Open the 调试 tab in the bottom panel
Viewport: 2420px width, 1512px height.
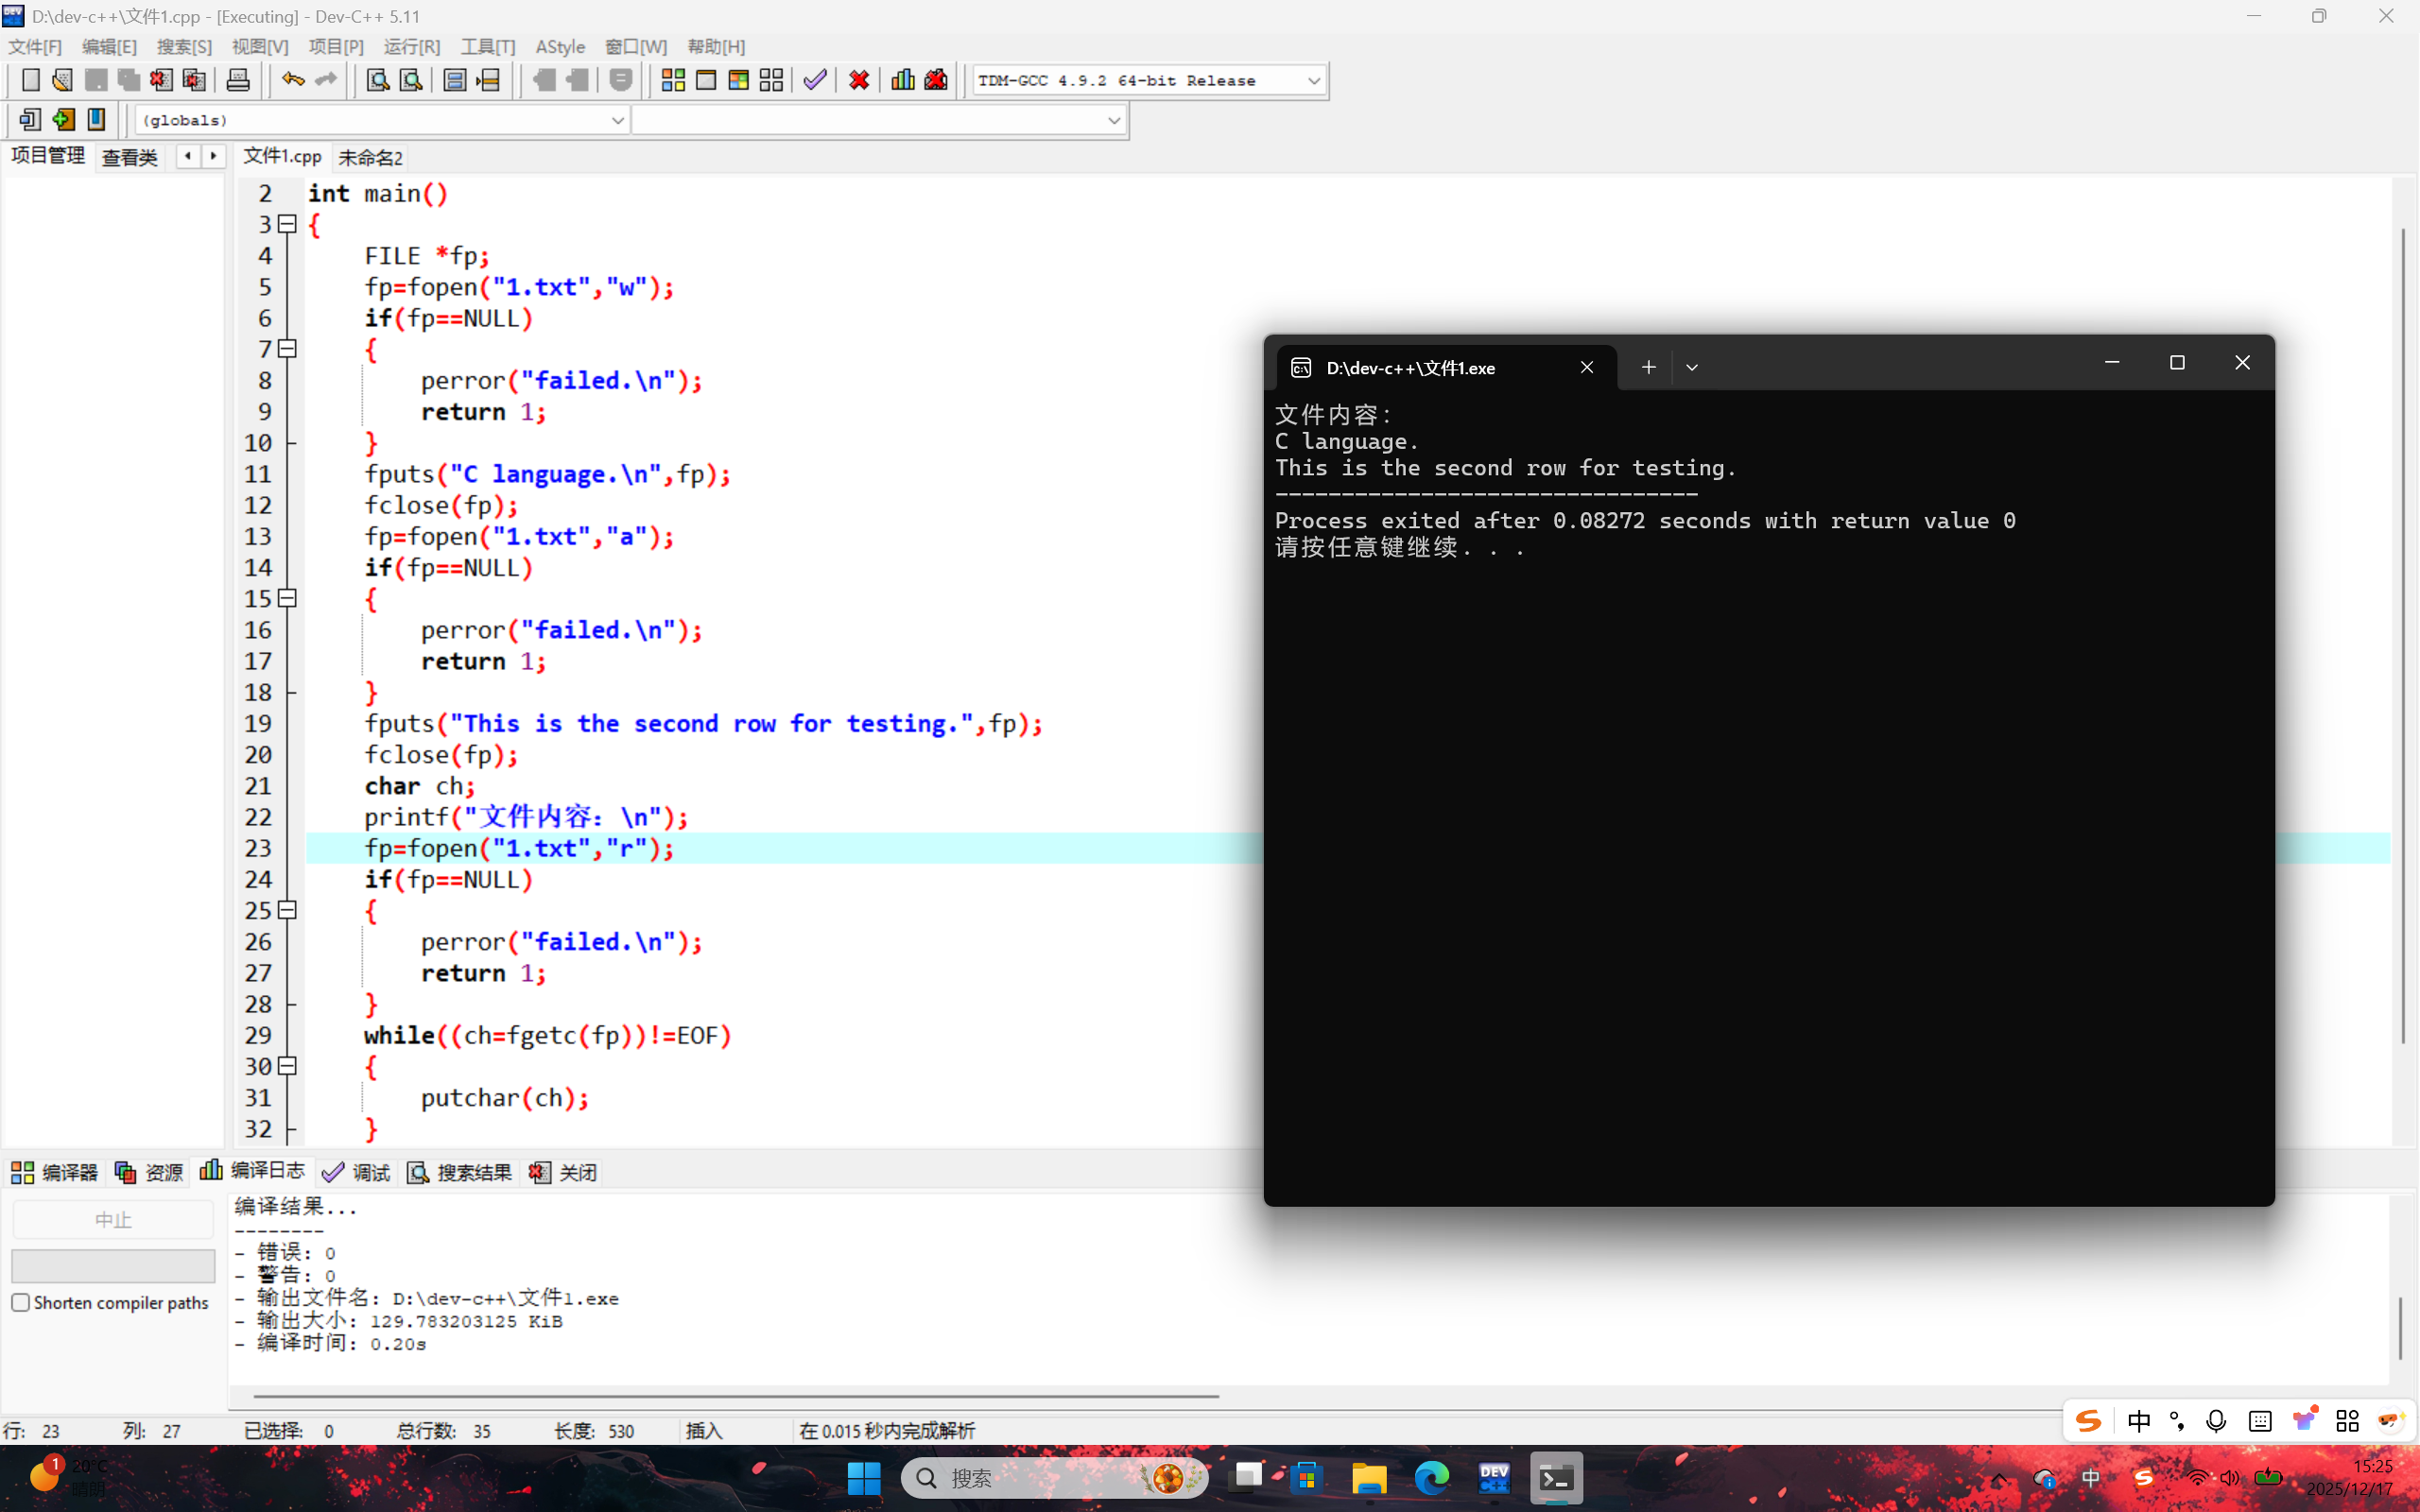[357, 1172]
